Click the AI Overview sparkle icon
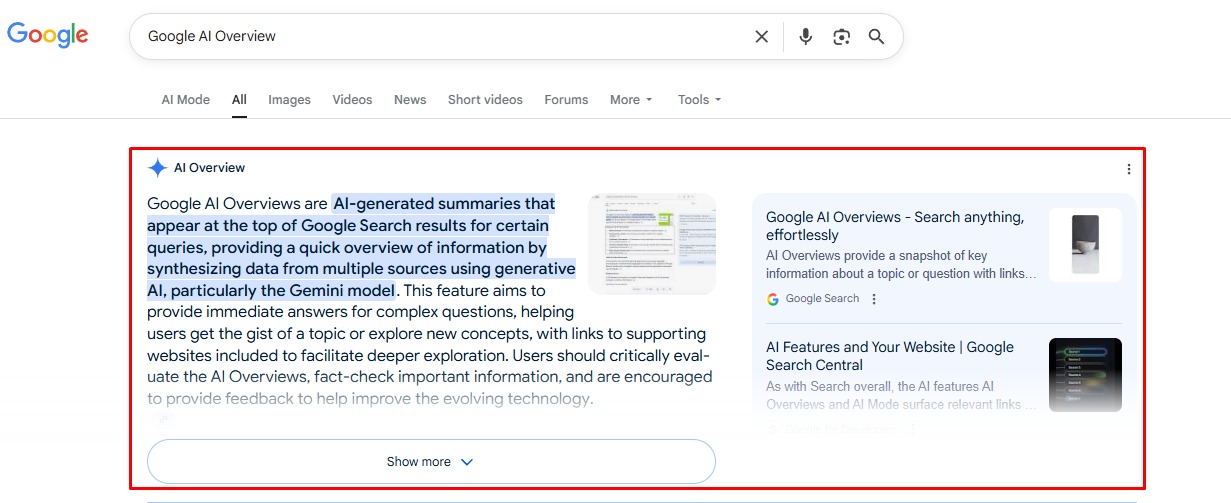 click(x=157, y=168)
